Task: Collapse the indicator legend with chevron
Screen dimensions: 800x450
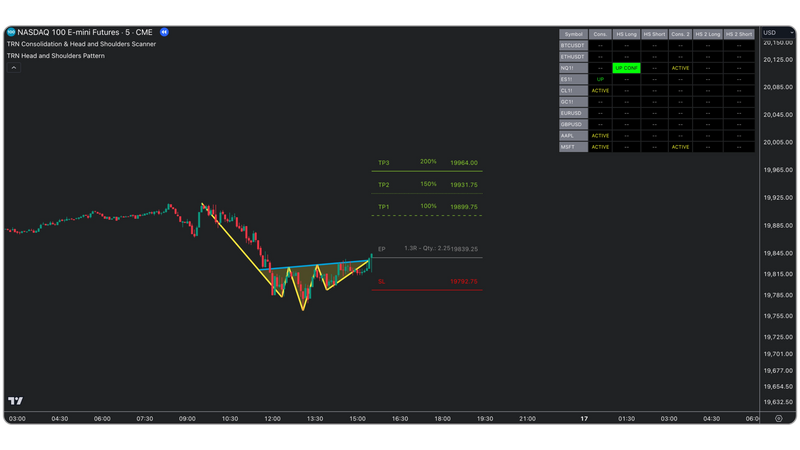Action: pos(14,67)
